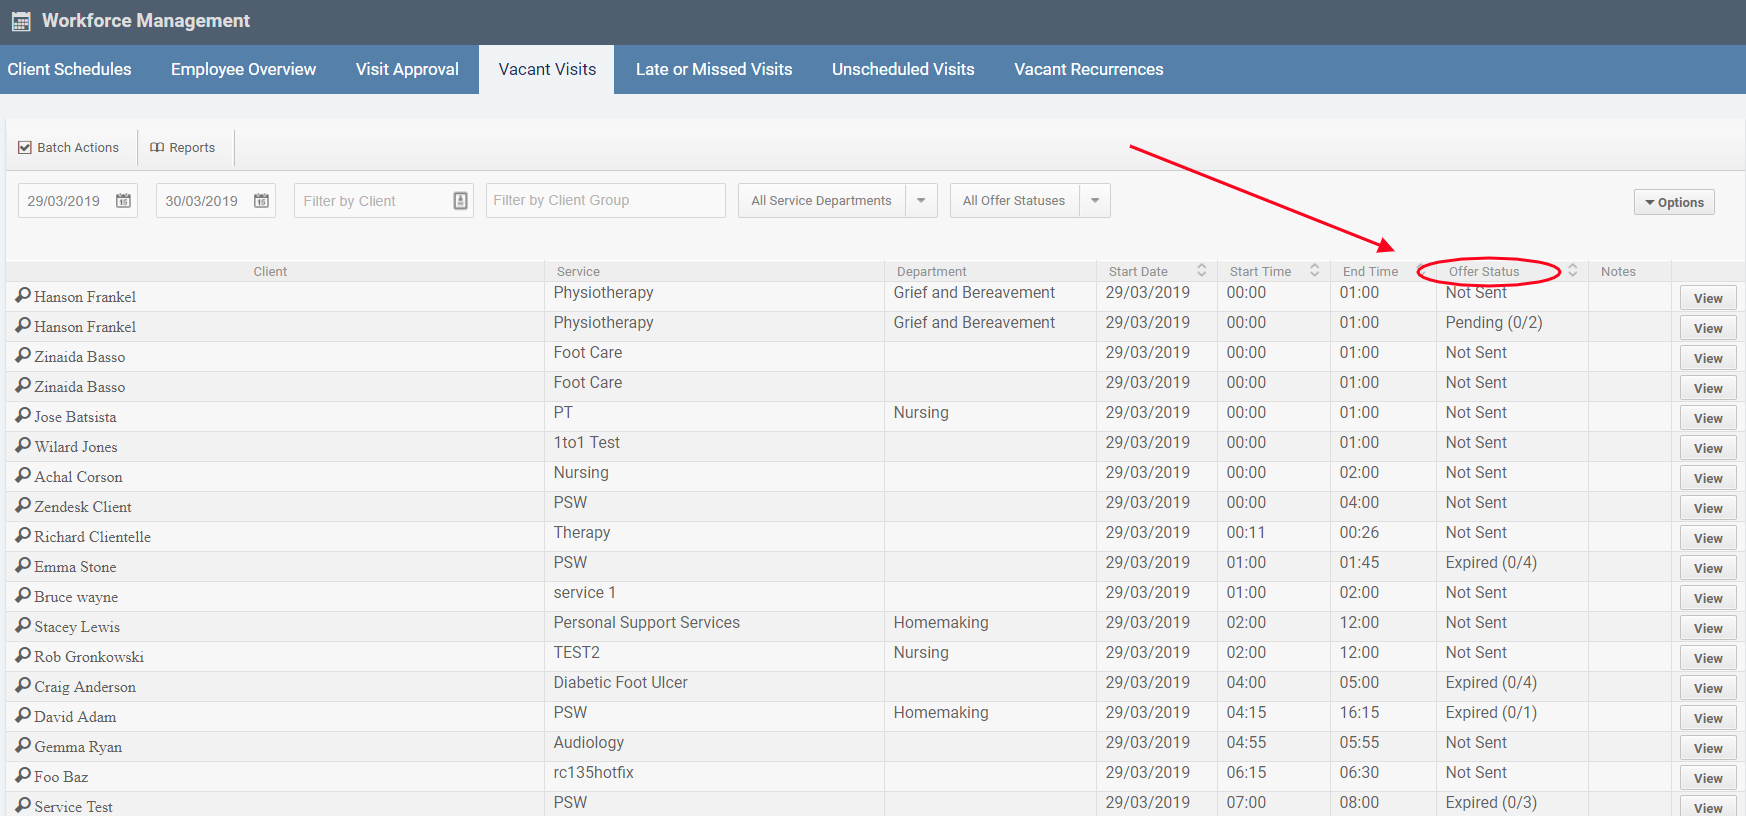Screen dimensions: 1746x816
Task: Open the Reports book icon
Action: (157, 147)
